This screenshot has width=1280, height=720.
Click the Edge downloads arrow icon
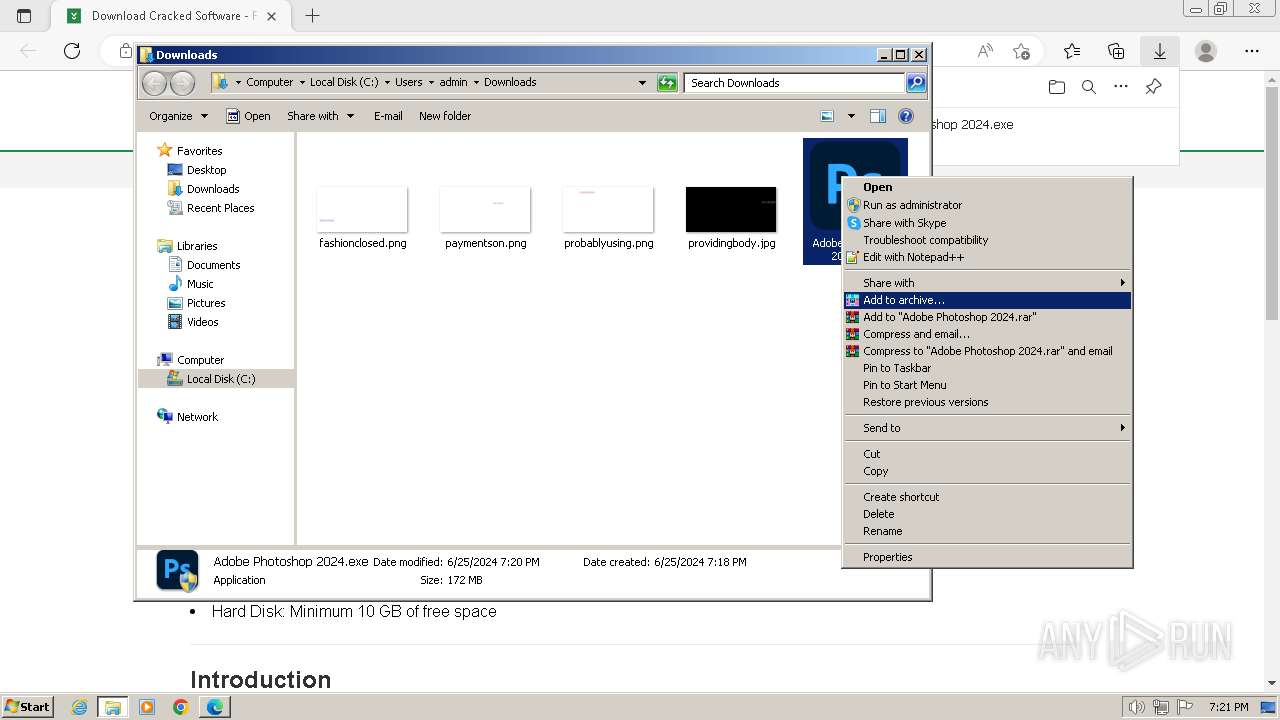point(1160,51)
